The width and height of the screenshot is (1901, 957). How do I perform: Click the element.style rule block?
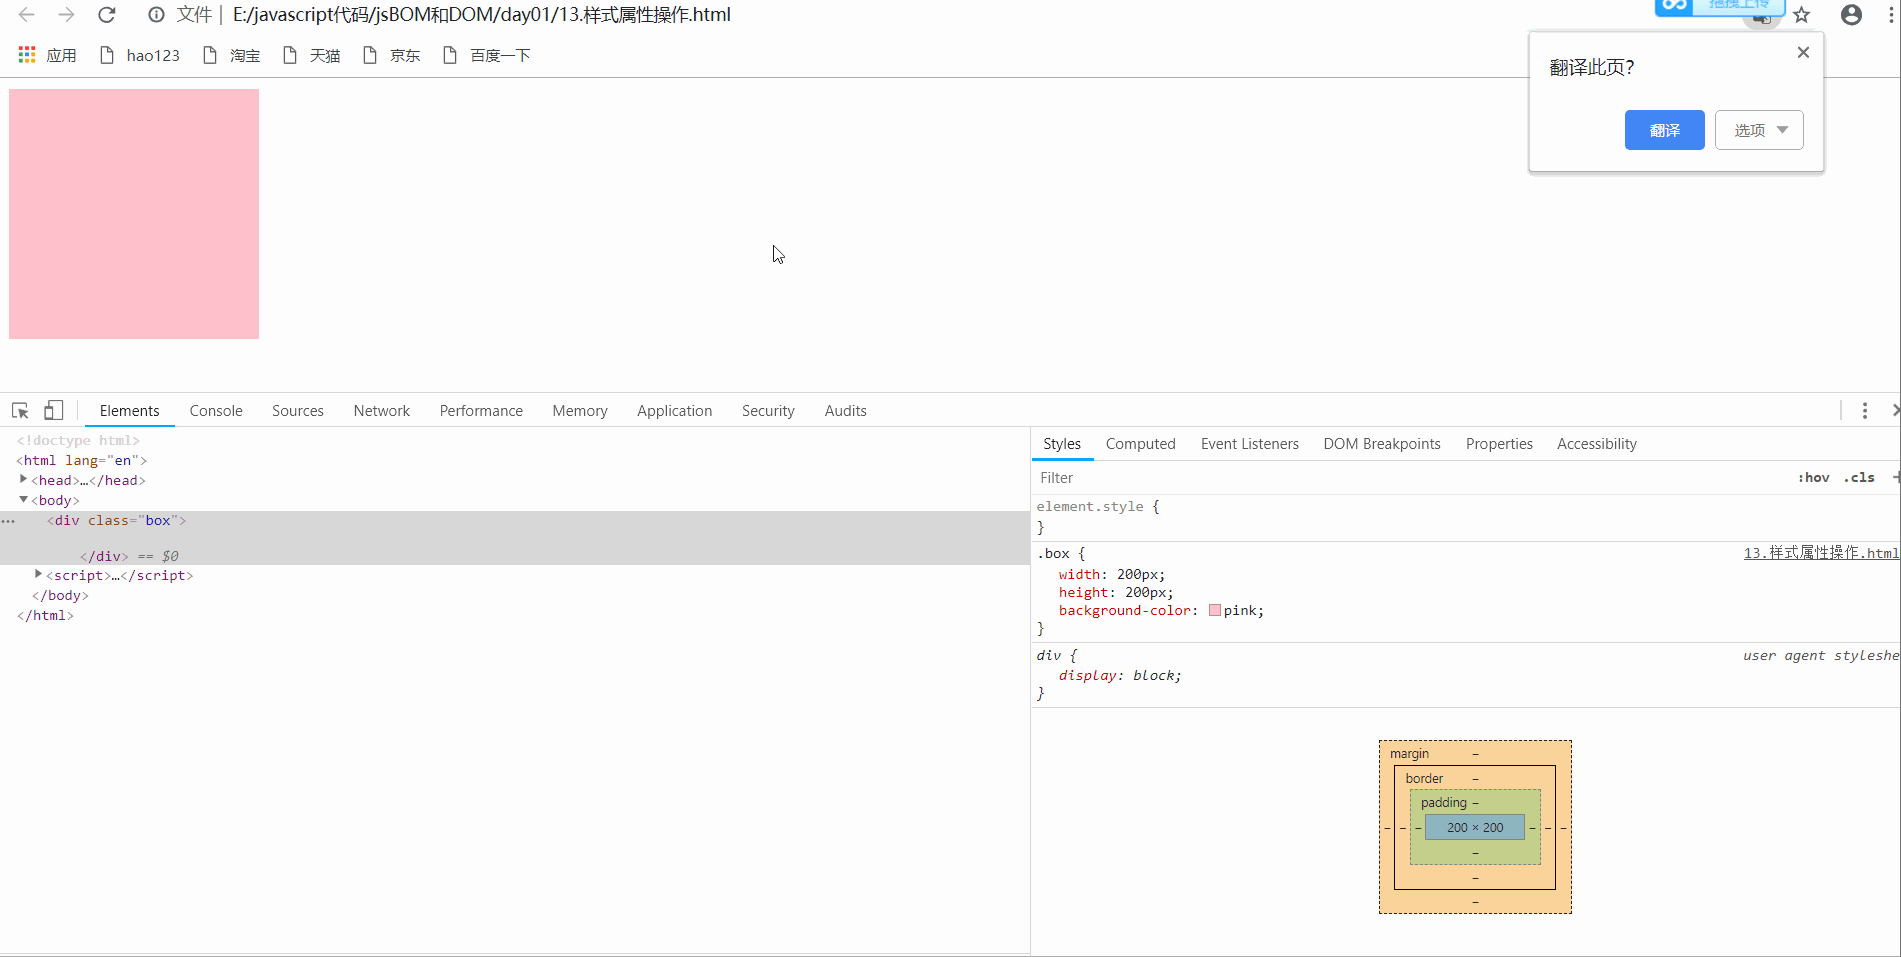click(1465, 517)
